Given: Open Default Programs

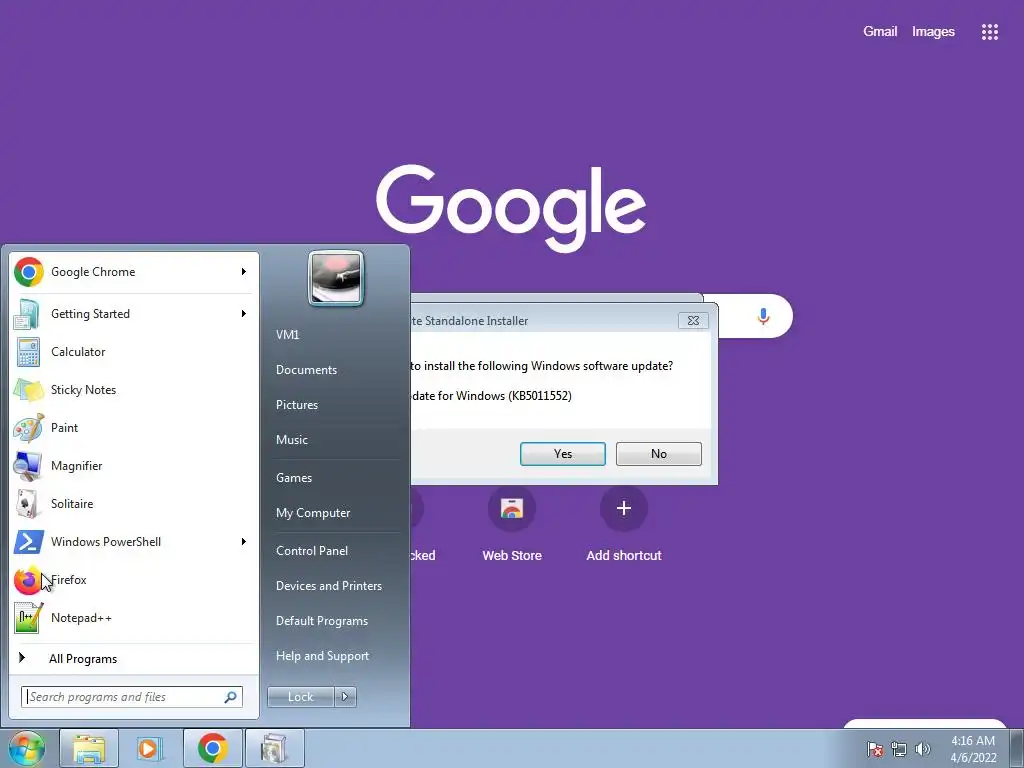Looking at the screenshot, I should [322, 621].
